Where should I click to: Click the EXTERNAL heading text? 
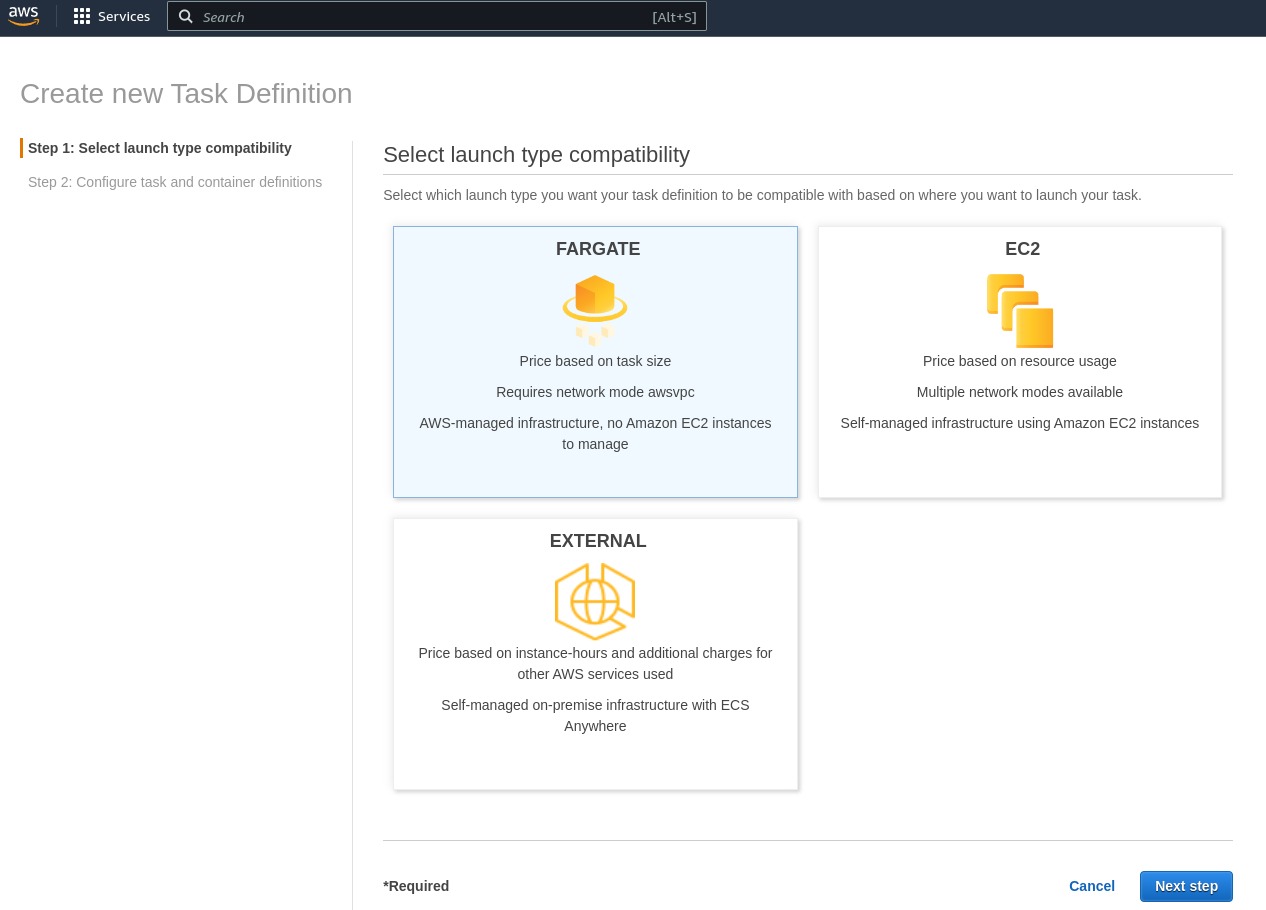click(598, 541)
